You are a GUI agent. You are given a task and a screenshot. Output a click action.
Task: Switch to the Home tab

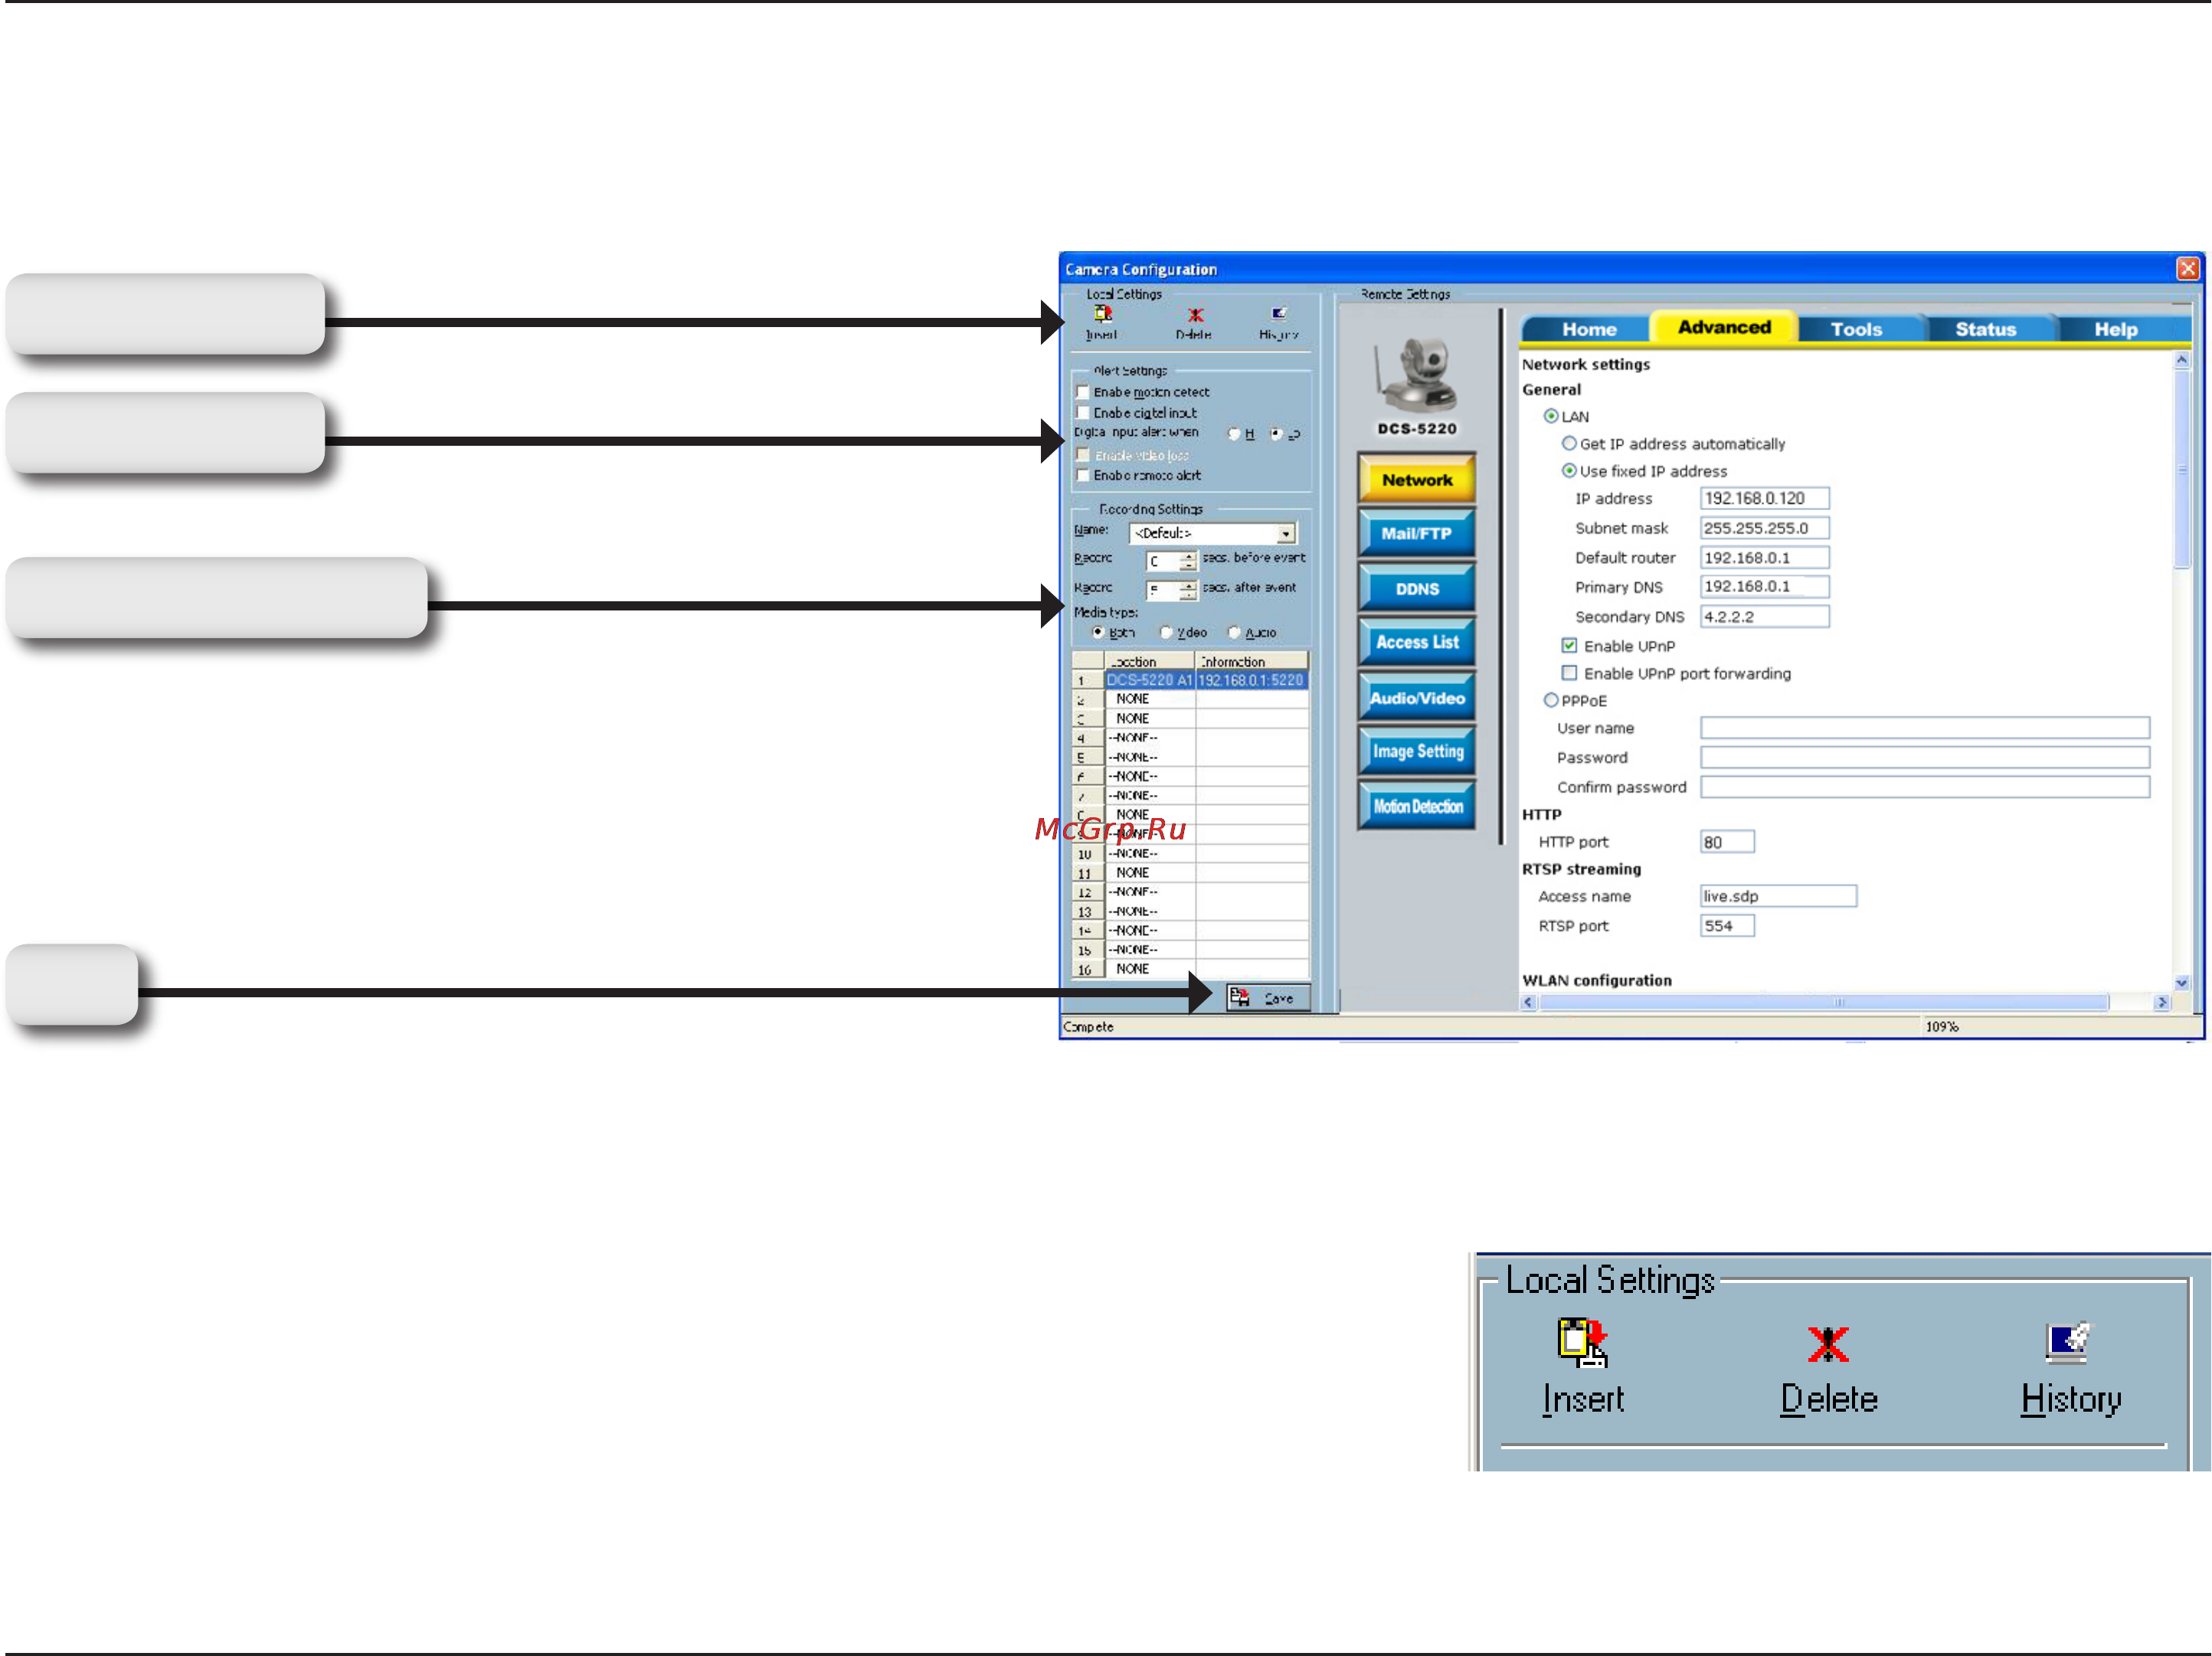[x=1588, y=329]
